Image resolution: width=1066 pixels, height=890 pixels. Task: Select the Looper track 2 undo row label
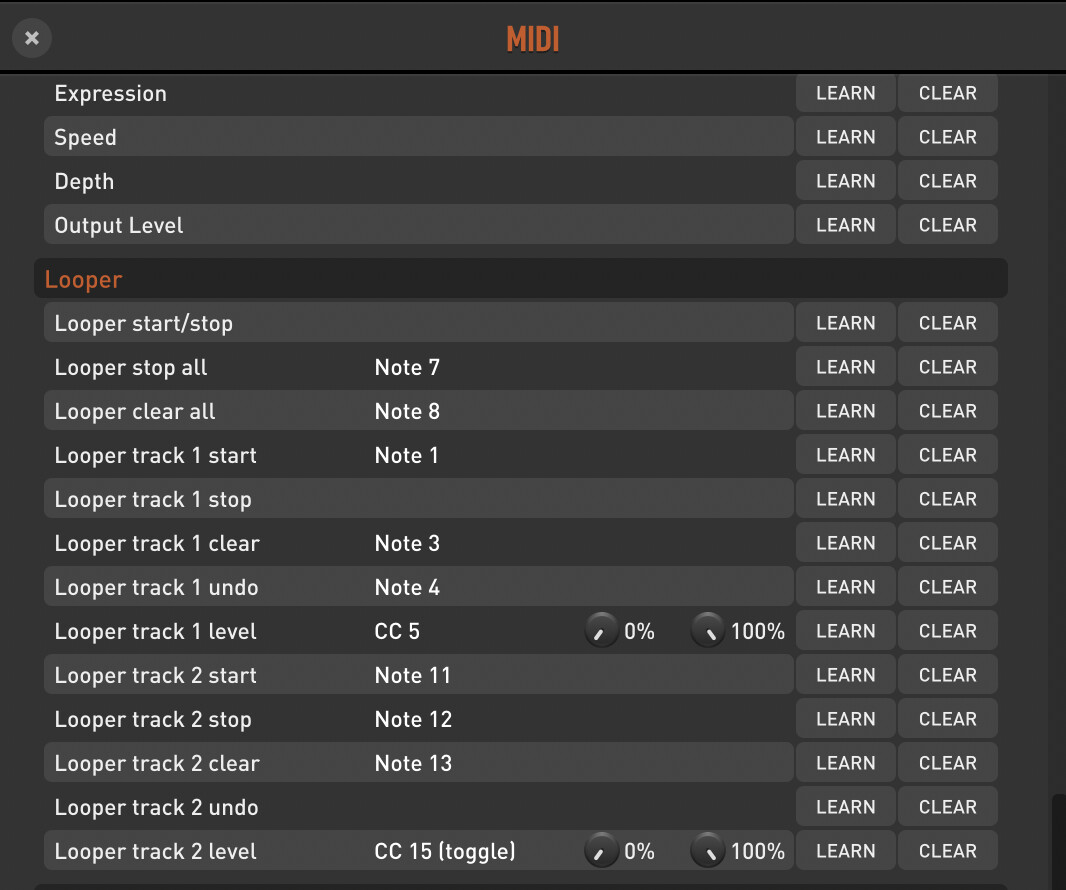156,807
